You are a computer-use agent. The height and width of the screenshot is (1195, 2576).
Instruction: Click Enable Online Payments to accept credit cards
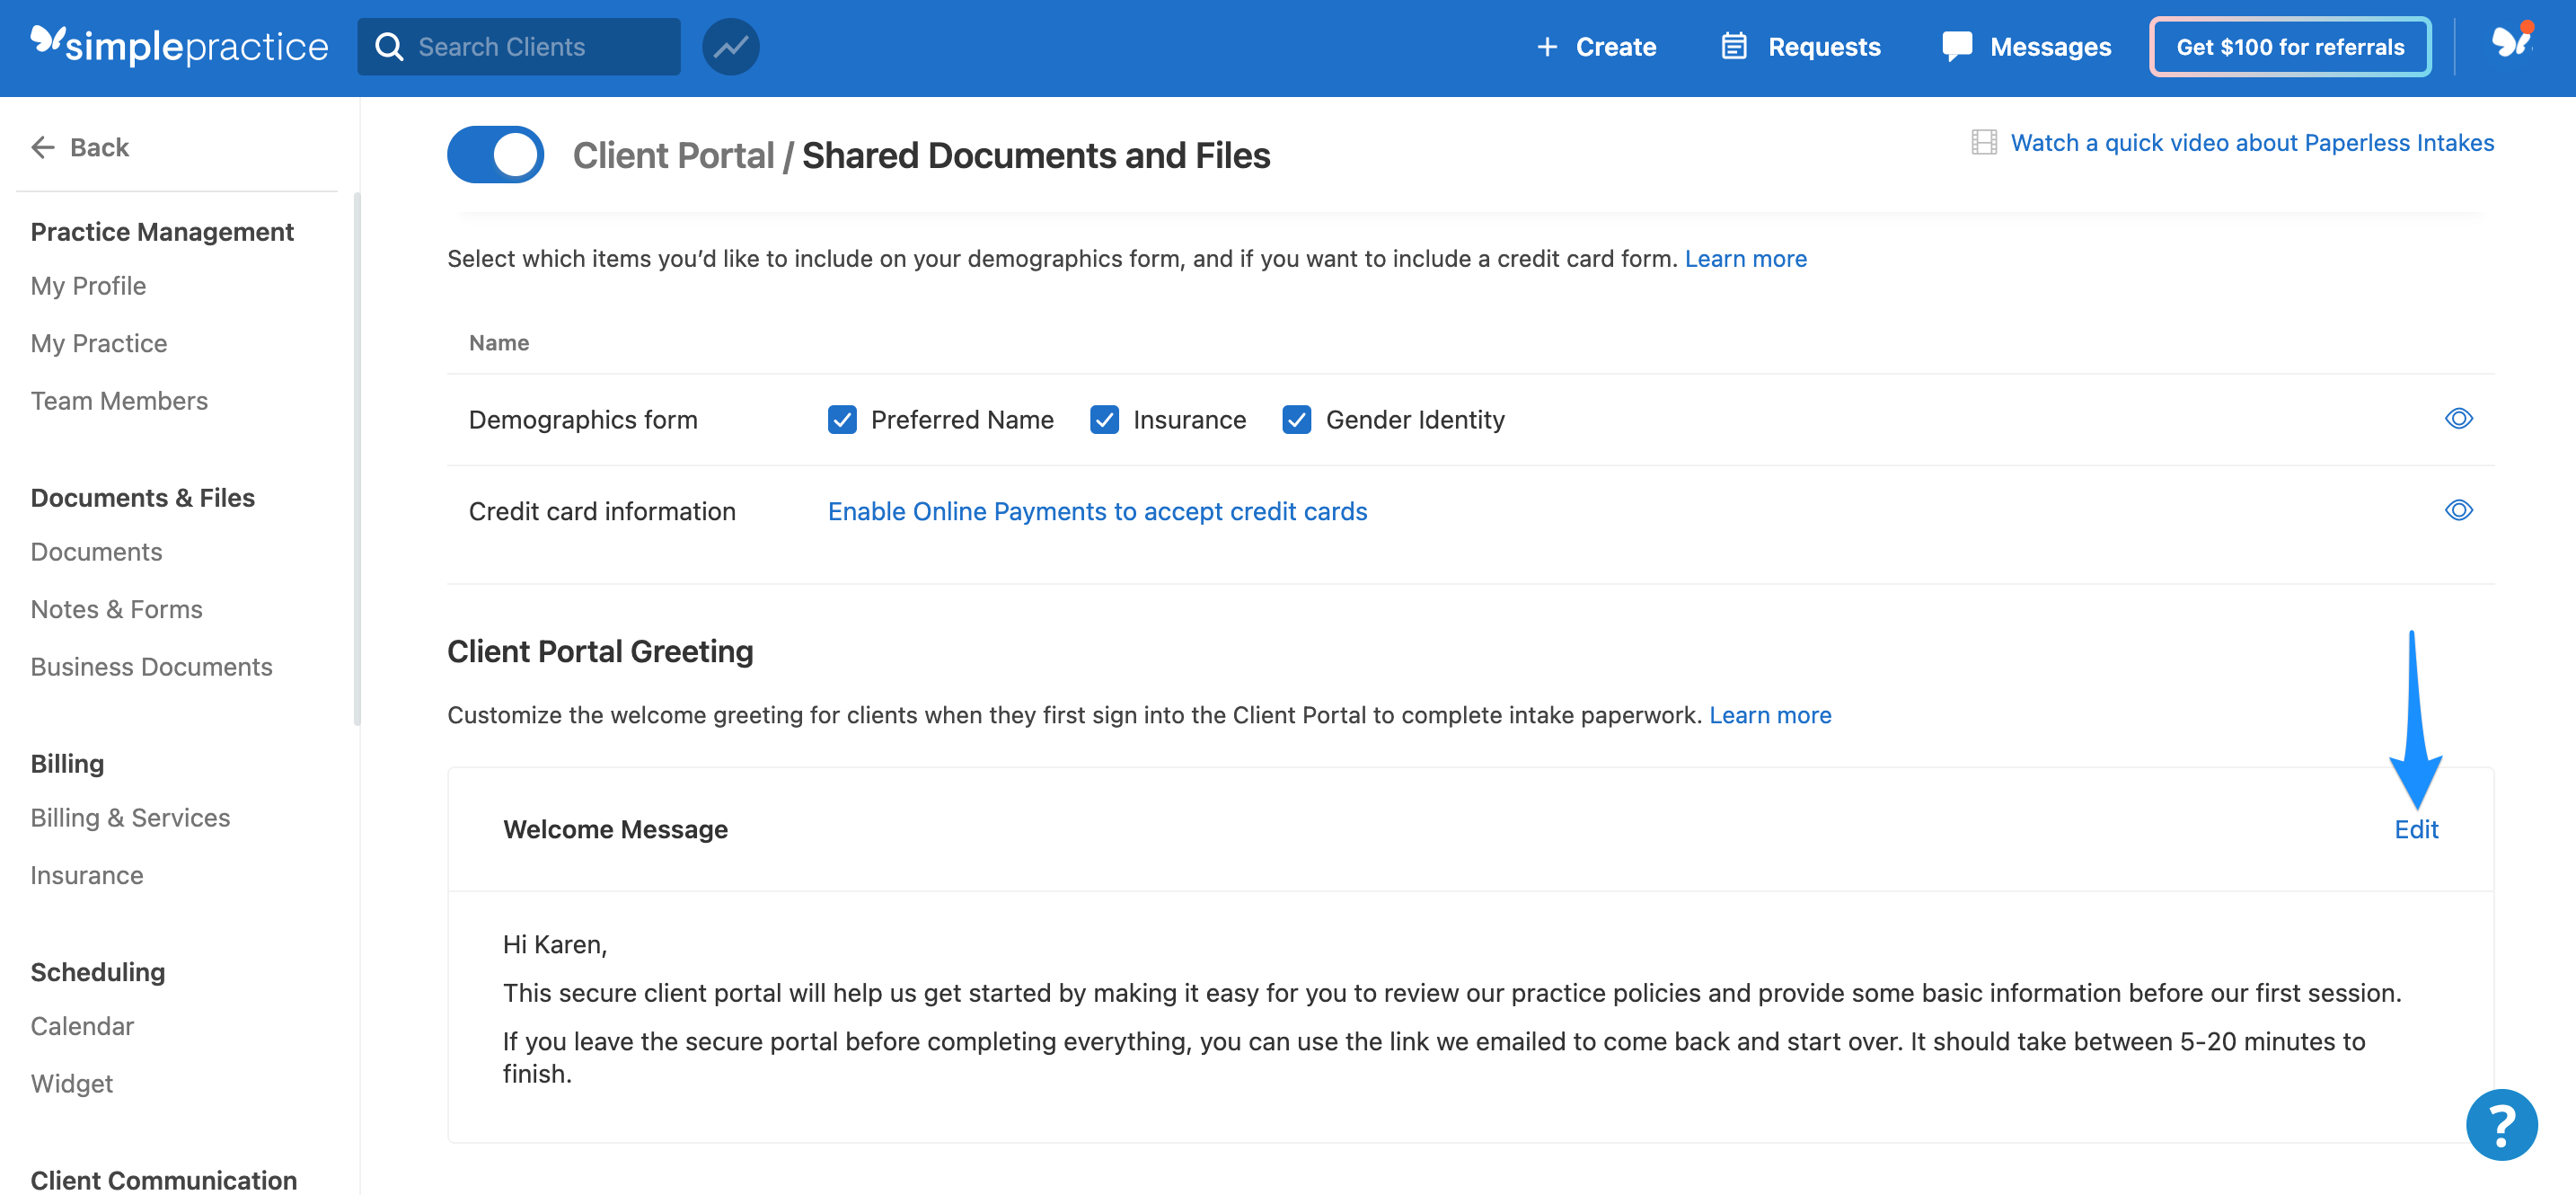[1097, 511]
